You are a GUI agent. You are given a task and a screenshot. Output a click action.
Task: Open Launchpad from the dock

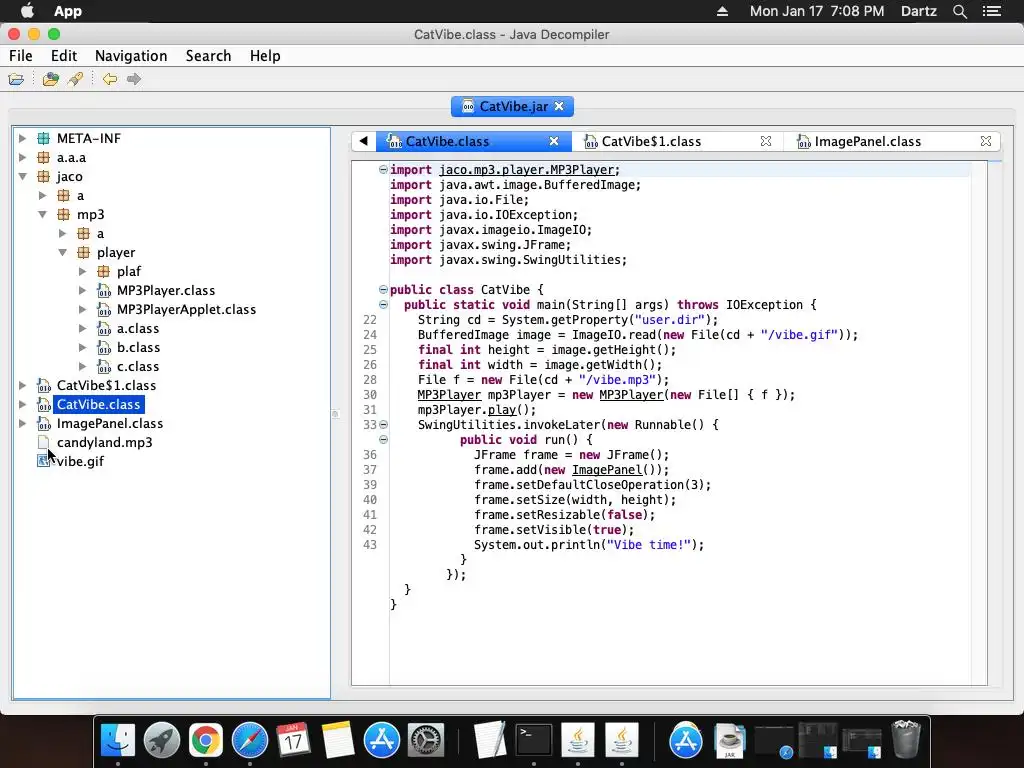tap(161, 741)
